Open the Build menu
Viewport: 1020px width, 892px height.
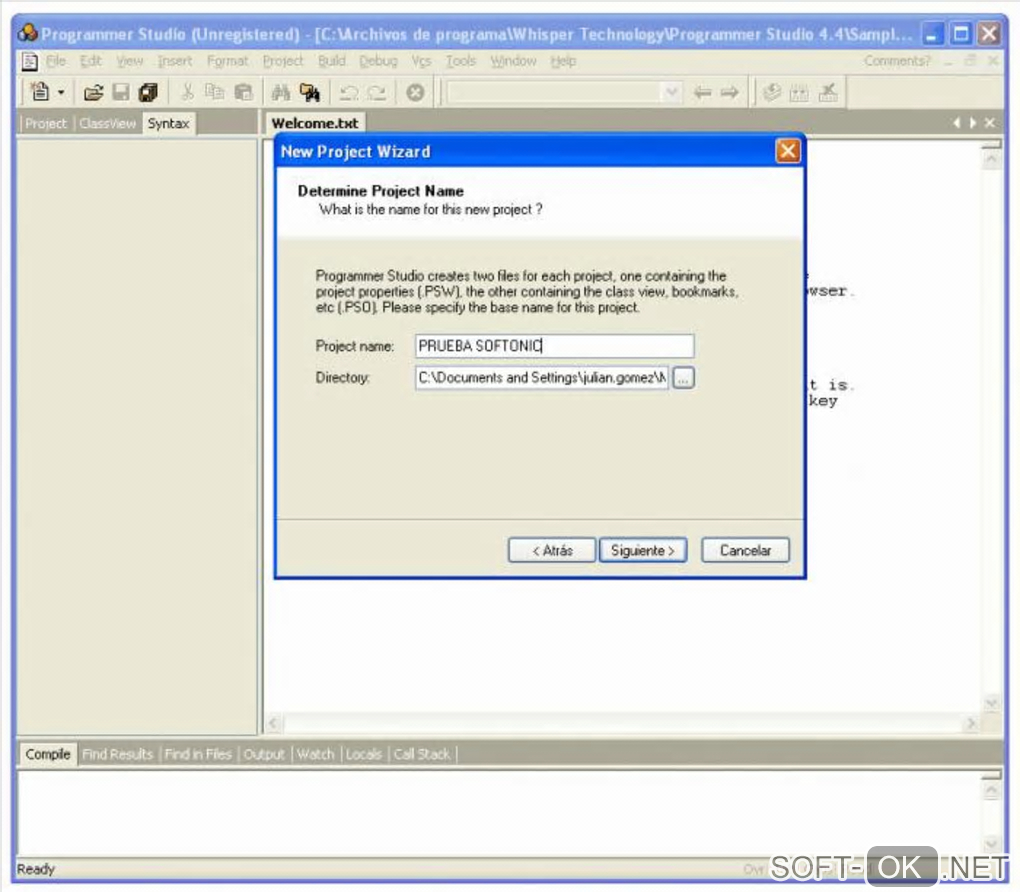tap(332, 61)
